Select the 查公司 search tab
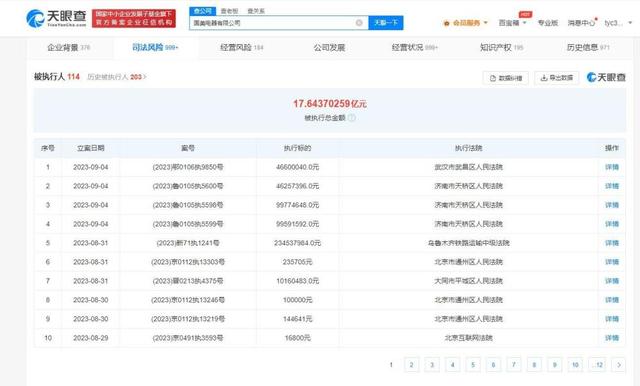The width and height of the screenshot is (640, 386). 202,11
